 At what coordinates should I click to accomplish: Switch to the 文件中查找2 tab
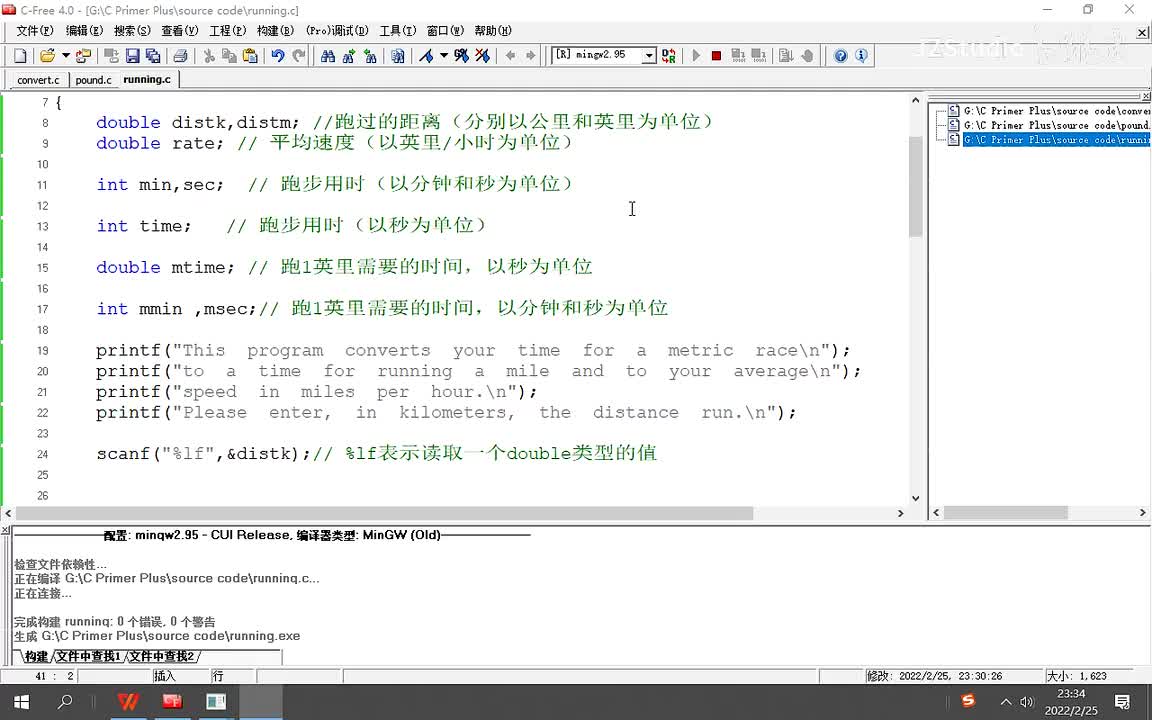click(x=162, y=656)
